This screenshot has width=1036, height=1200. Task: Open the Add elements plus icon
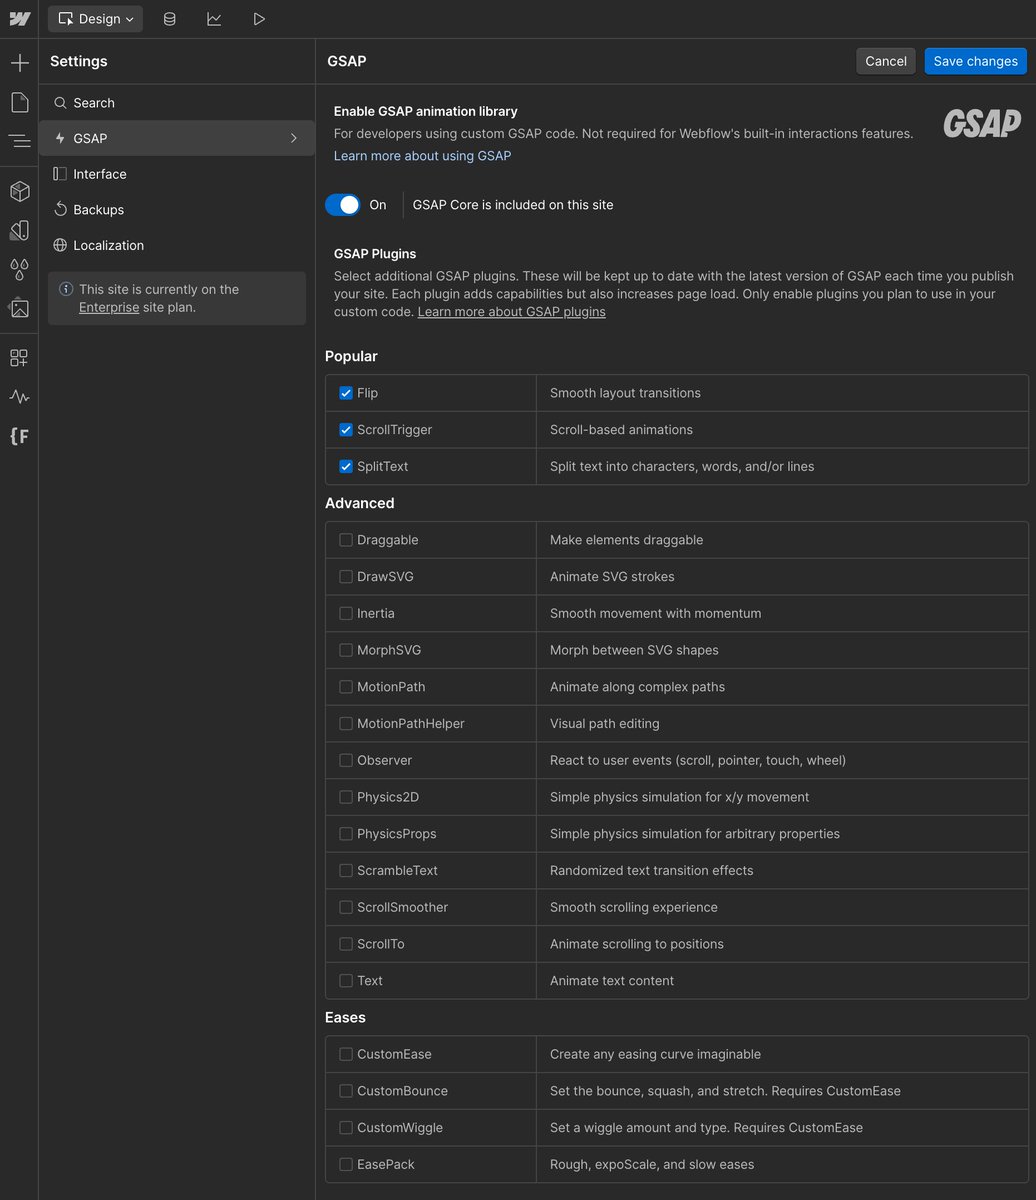19,63
